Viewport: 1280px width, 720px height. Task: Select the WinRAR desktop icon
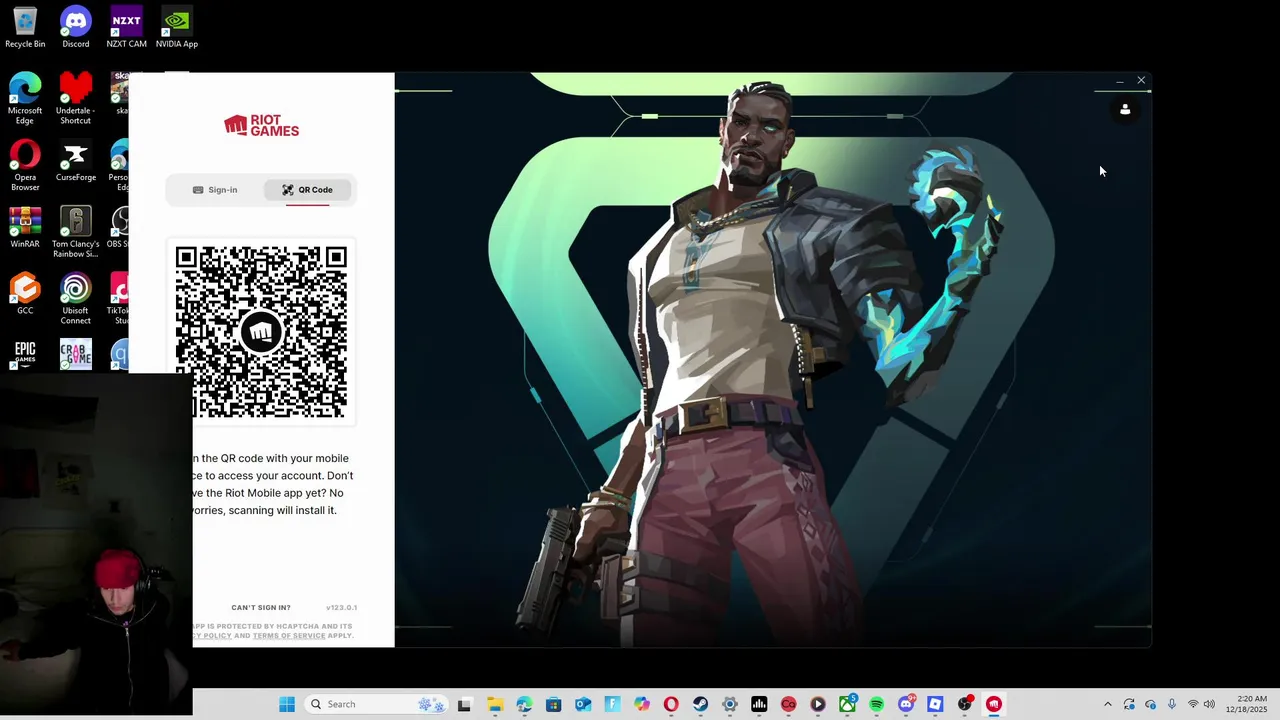pyautogui.click(x=25, y=228)
